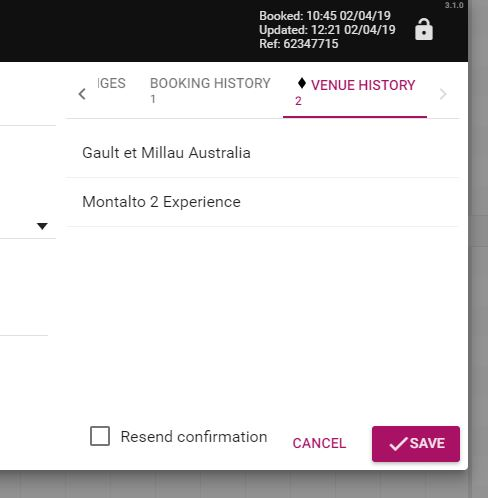Open the Gault et Millau Australia entry
This screenshot has height=498, width=488.
coord(262,153)
